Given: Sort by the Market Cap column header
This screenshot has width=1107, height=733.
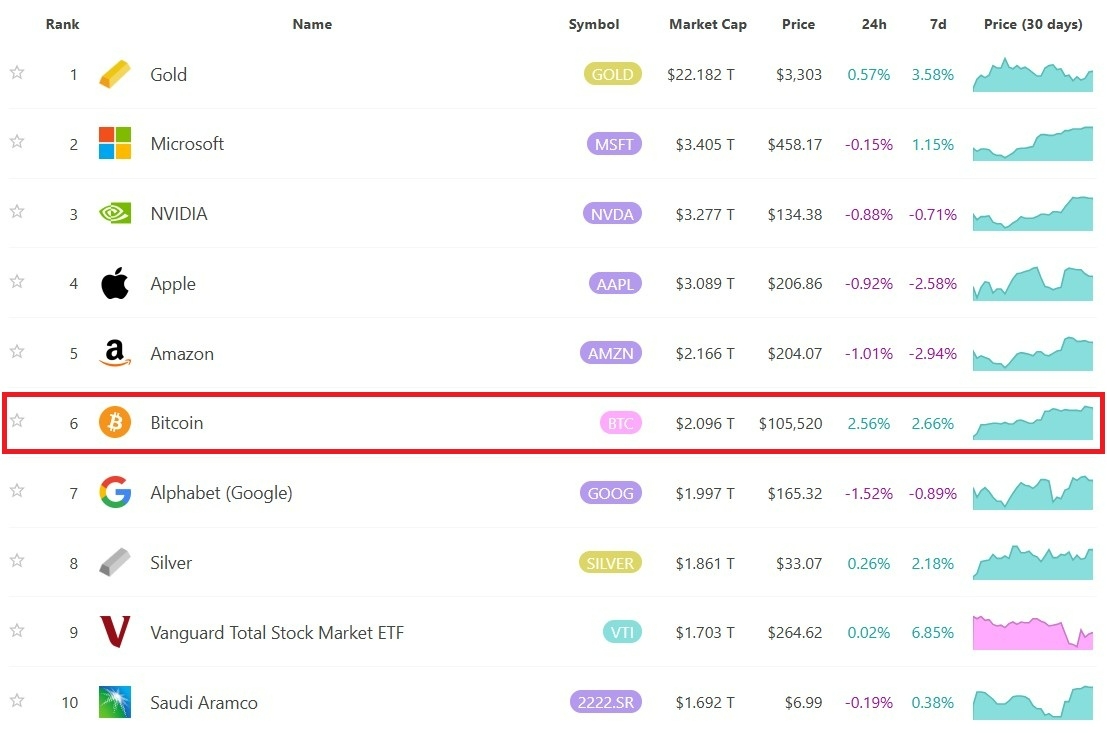Looking at the screenshot, I should [707, 24].
